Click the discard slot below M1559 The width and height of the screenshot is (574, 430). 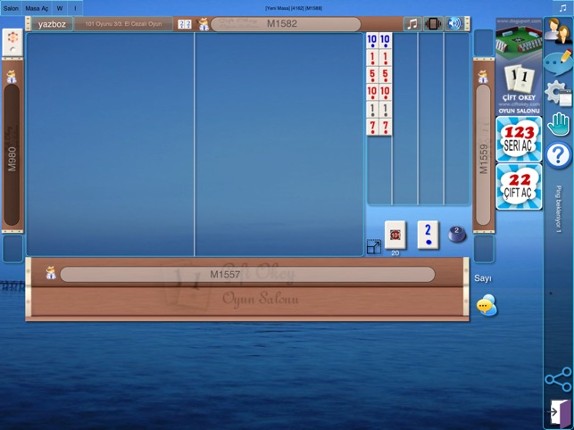point(484,248)
